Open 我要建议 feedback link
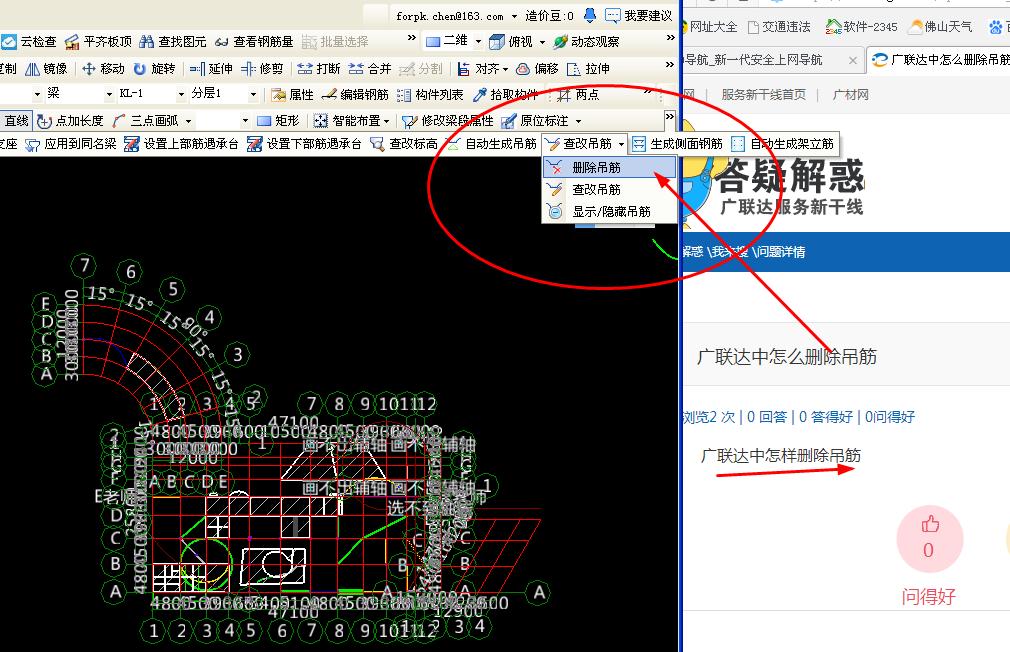The width and height of the screenshot is (1010, 652). point(638,15)
